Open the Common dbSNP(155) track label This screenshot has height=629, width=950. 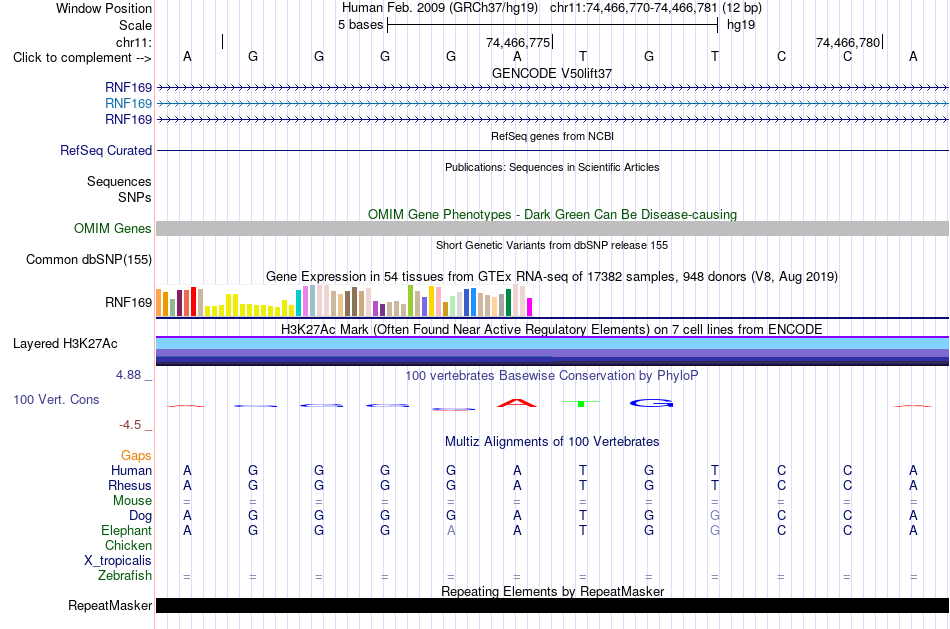(89, 259)
